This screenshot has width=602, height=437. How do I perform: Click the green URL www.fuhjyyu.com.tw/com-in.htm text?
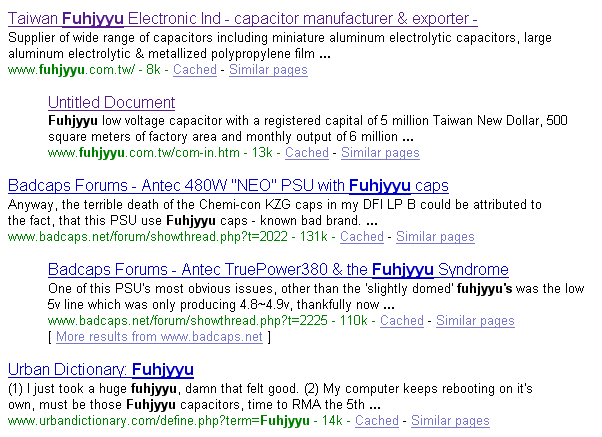(144, 152)
